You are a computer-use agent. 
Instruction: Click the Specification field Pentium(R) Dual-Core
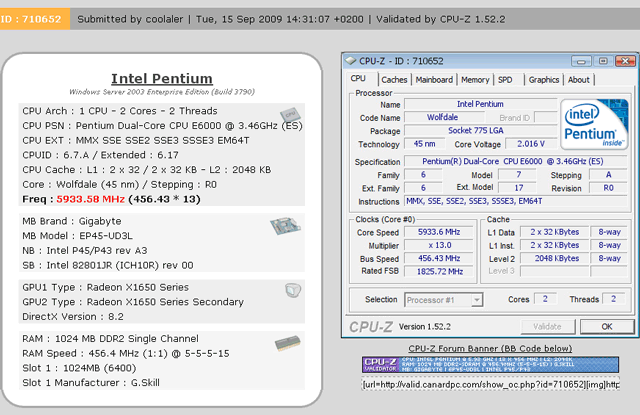pyautogui.click(x=515, y=161)
